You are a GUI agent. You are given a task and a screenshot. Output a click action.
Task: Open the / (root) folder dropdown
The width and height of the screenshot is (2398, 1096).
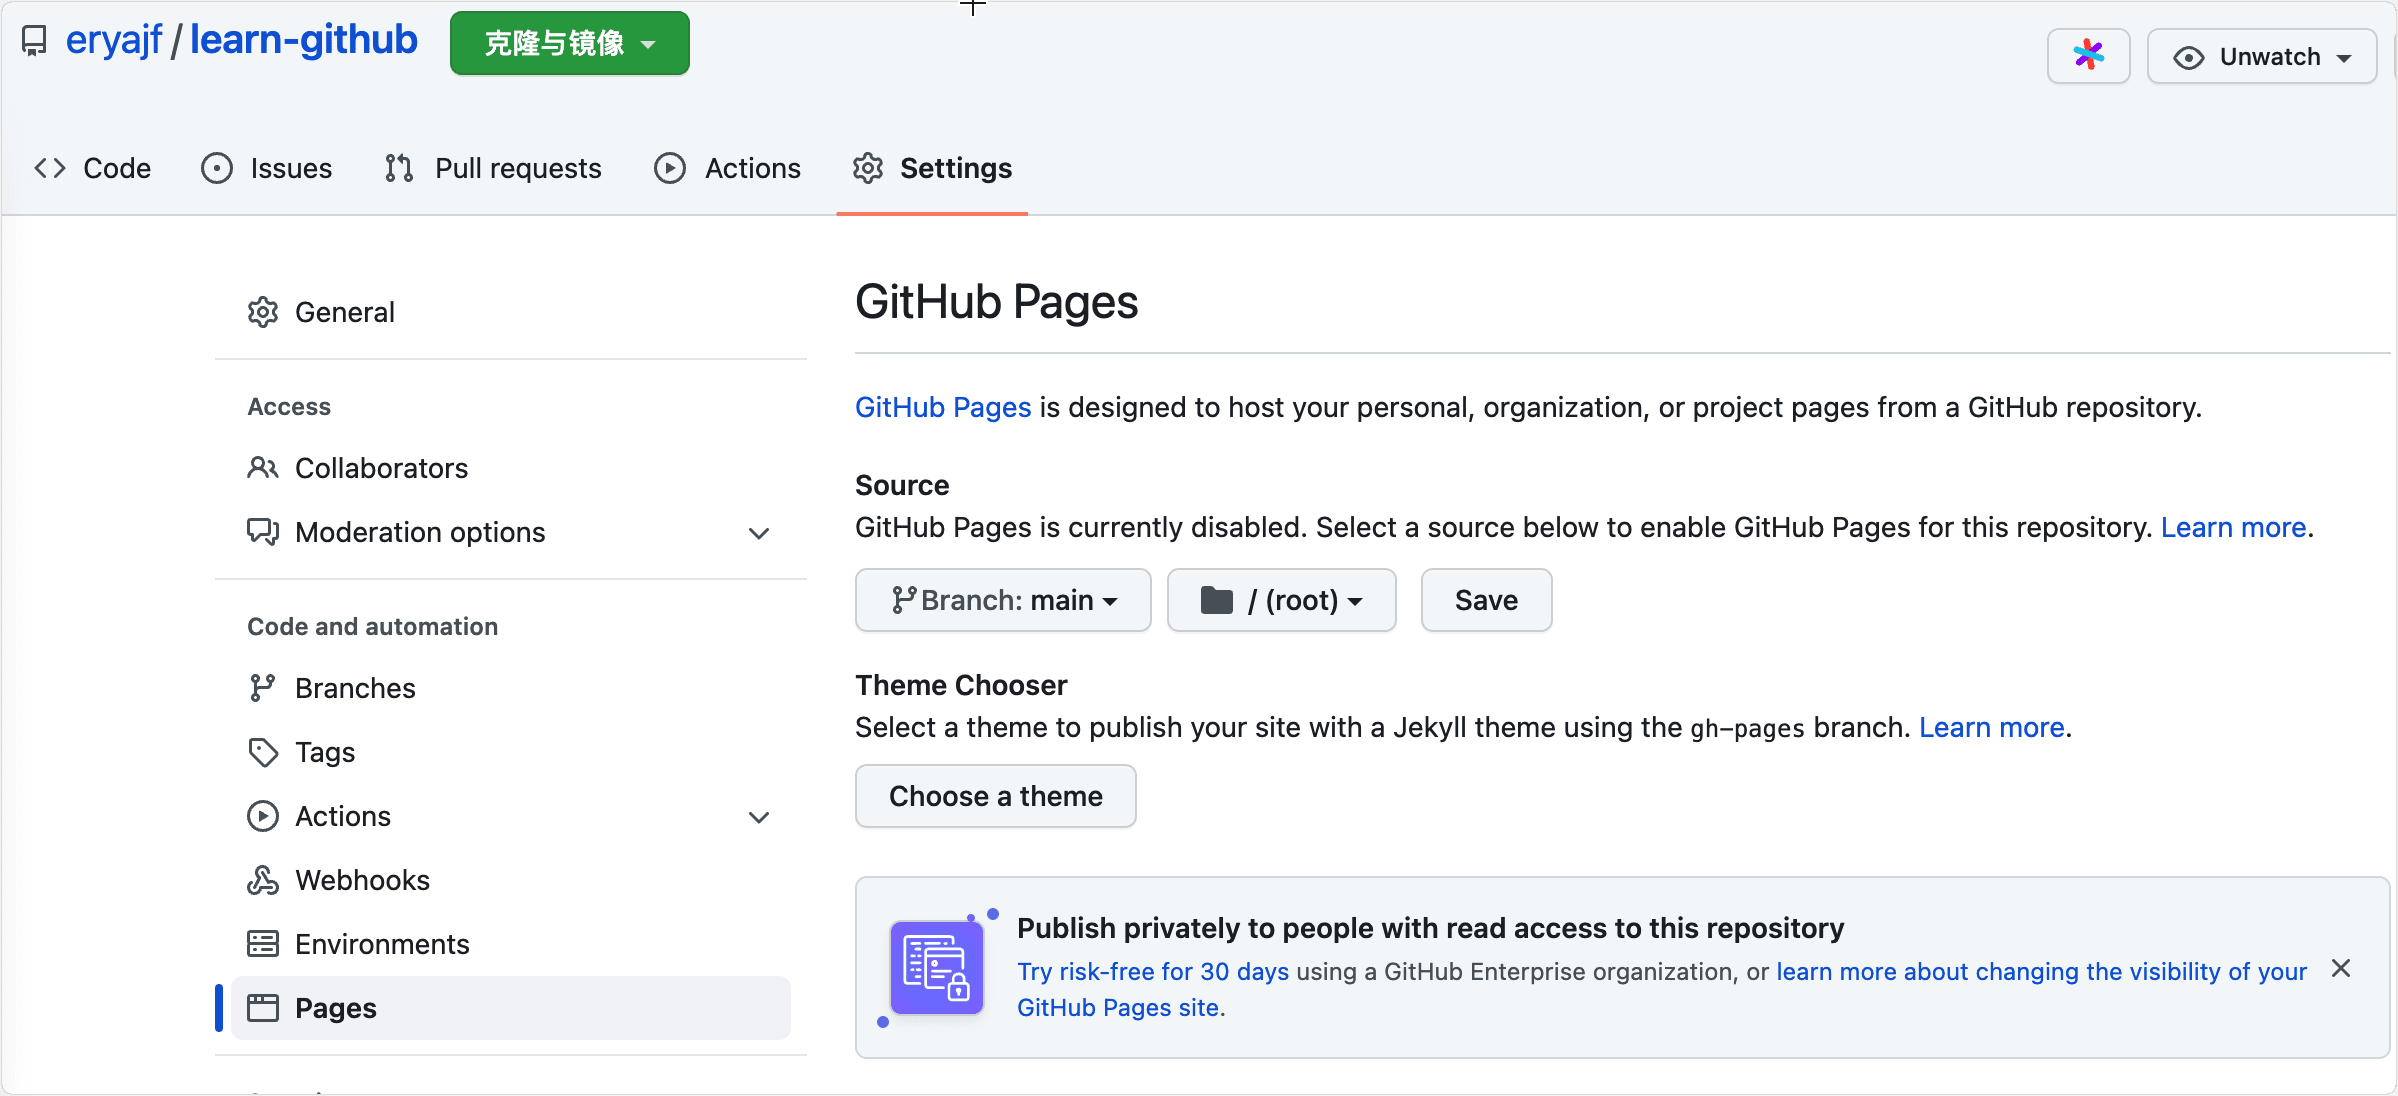[1281, 600]
